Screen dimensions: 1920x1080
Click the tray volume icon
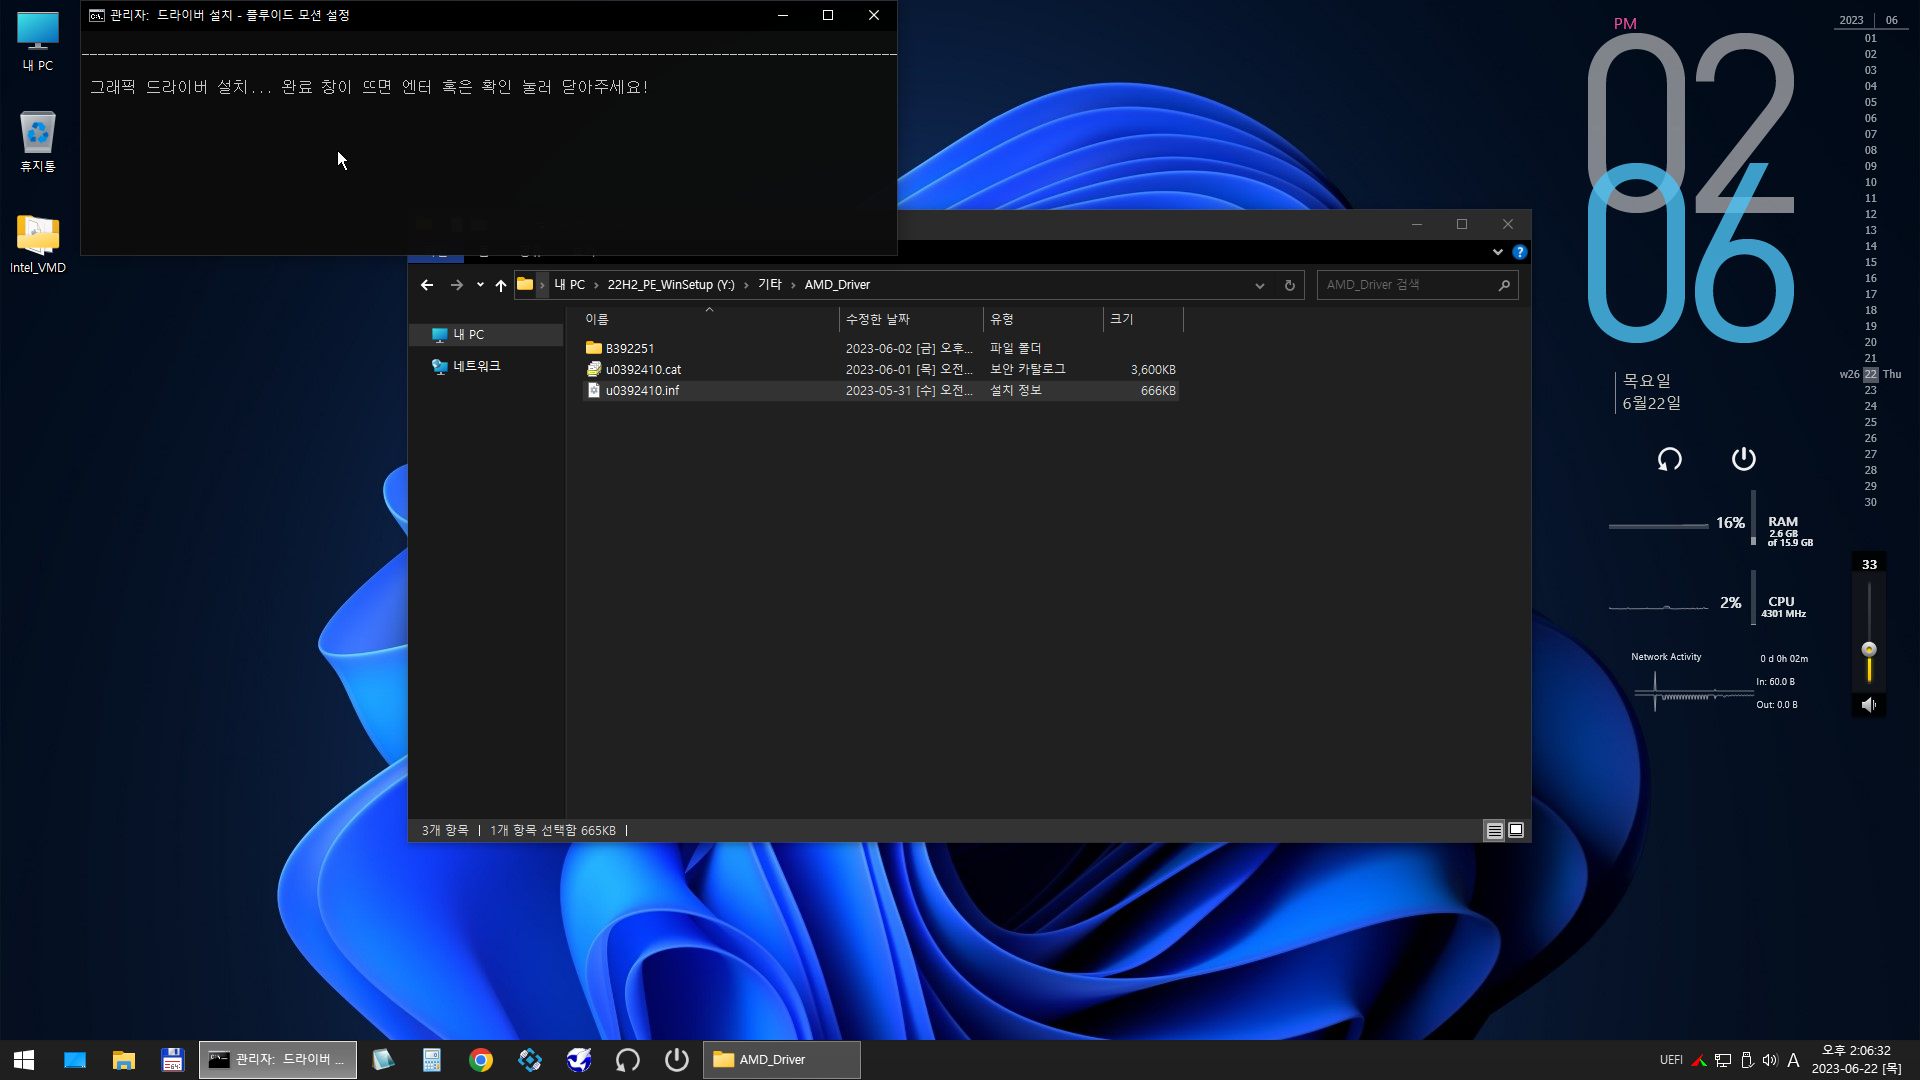(1770, 1060)
